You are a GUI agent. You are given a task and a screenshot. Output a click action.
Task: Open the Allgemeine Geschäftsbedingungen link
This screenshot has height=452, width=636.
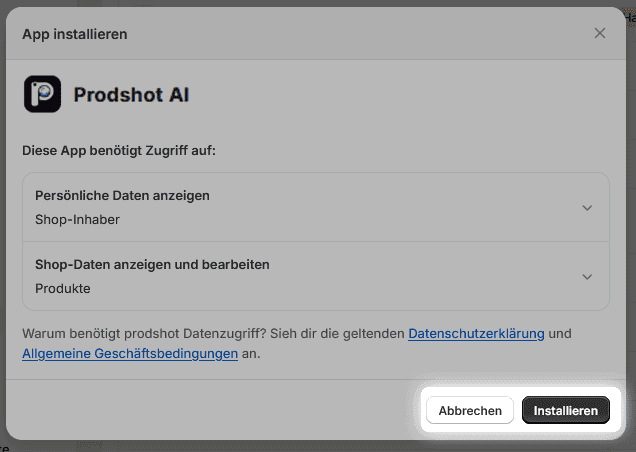tap(130, 354)
